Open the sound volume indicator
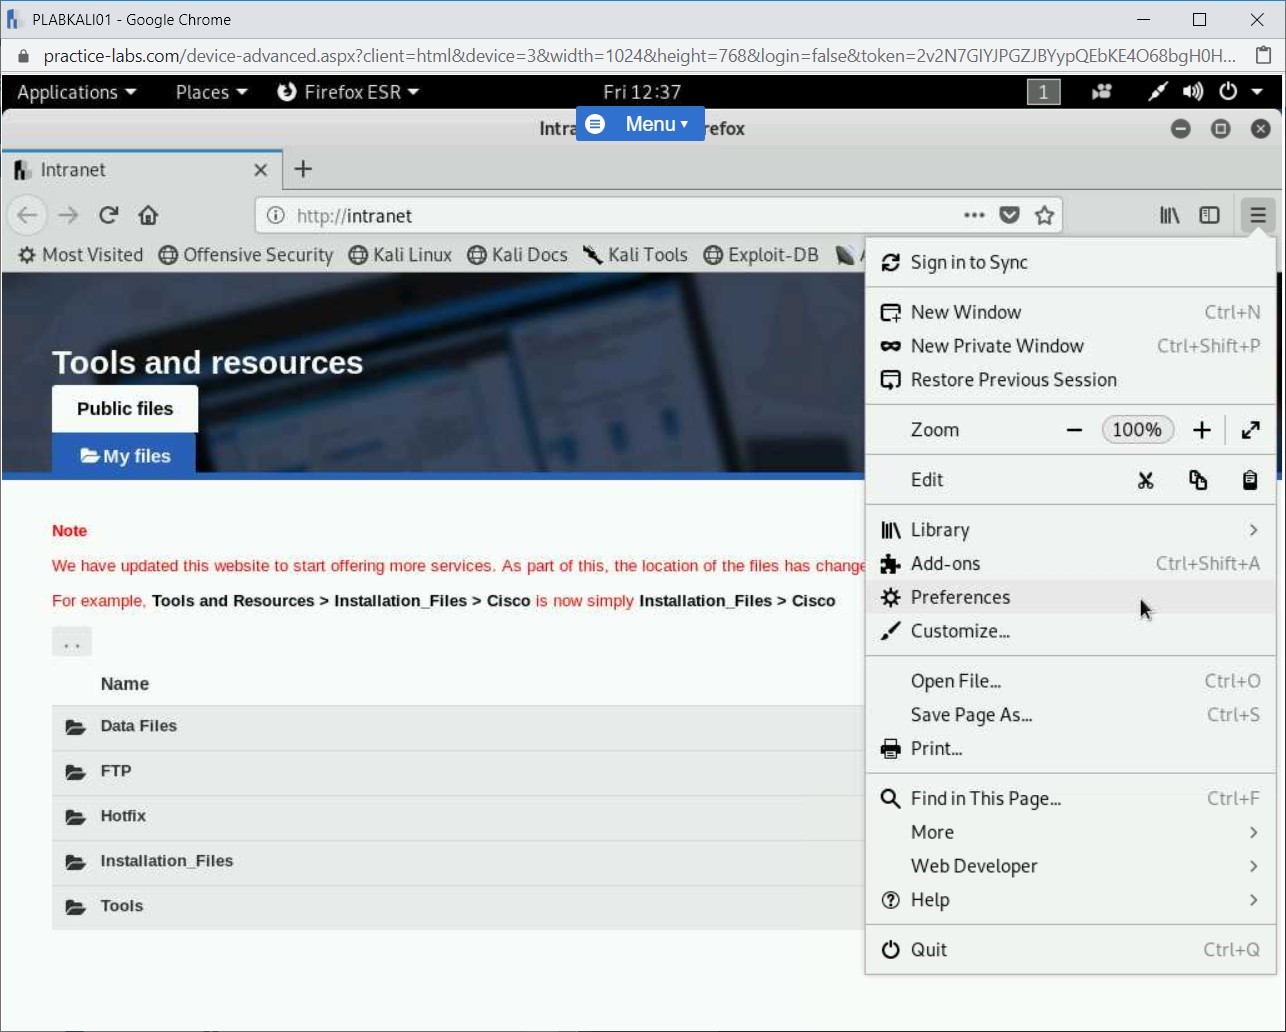1286x1032 pixels. [x=1192, y=92]
